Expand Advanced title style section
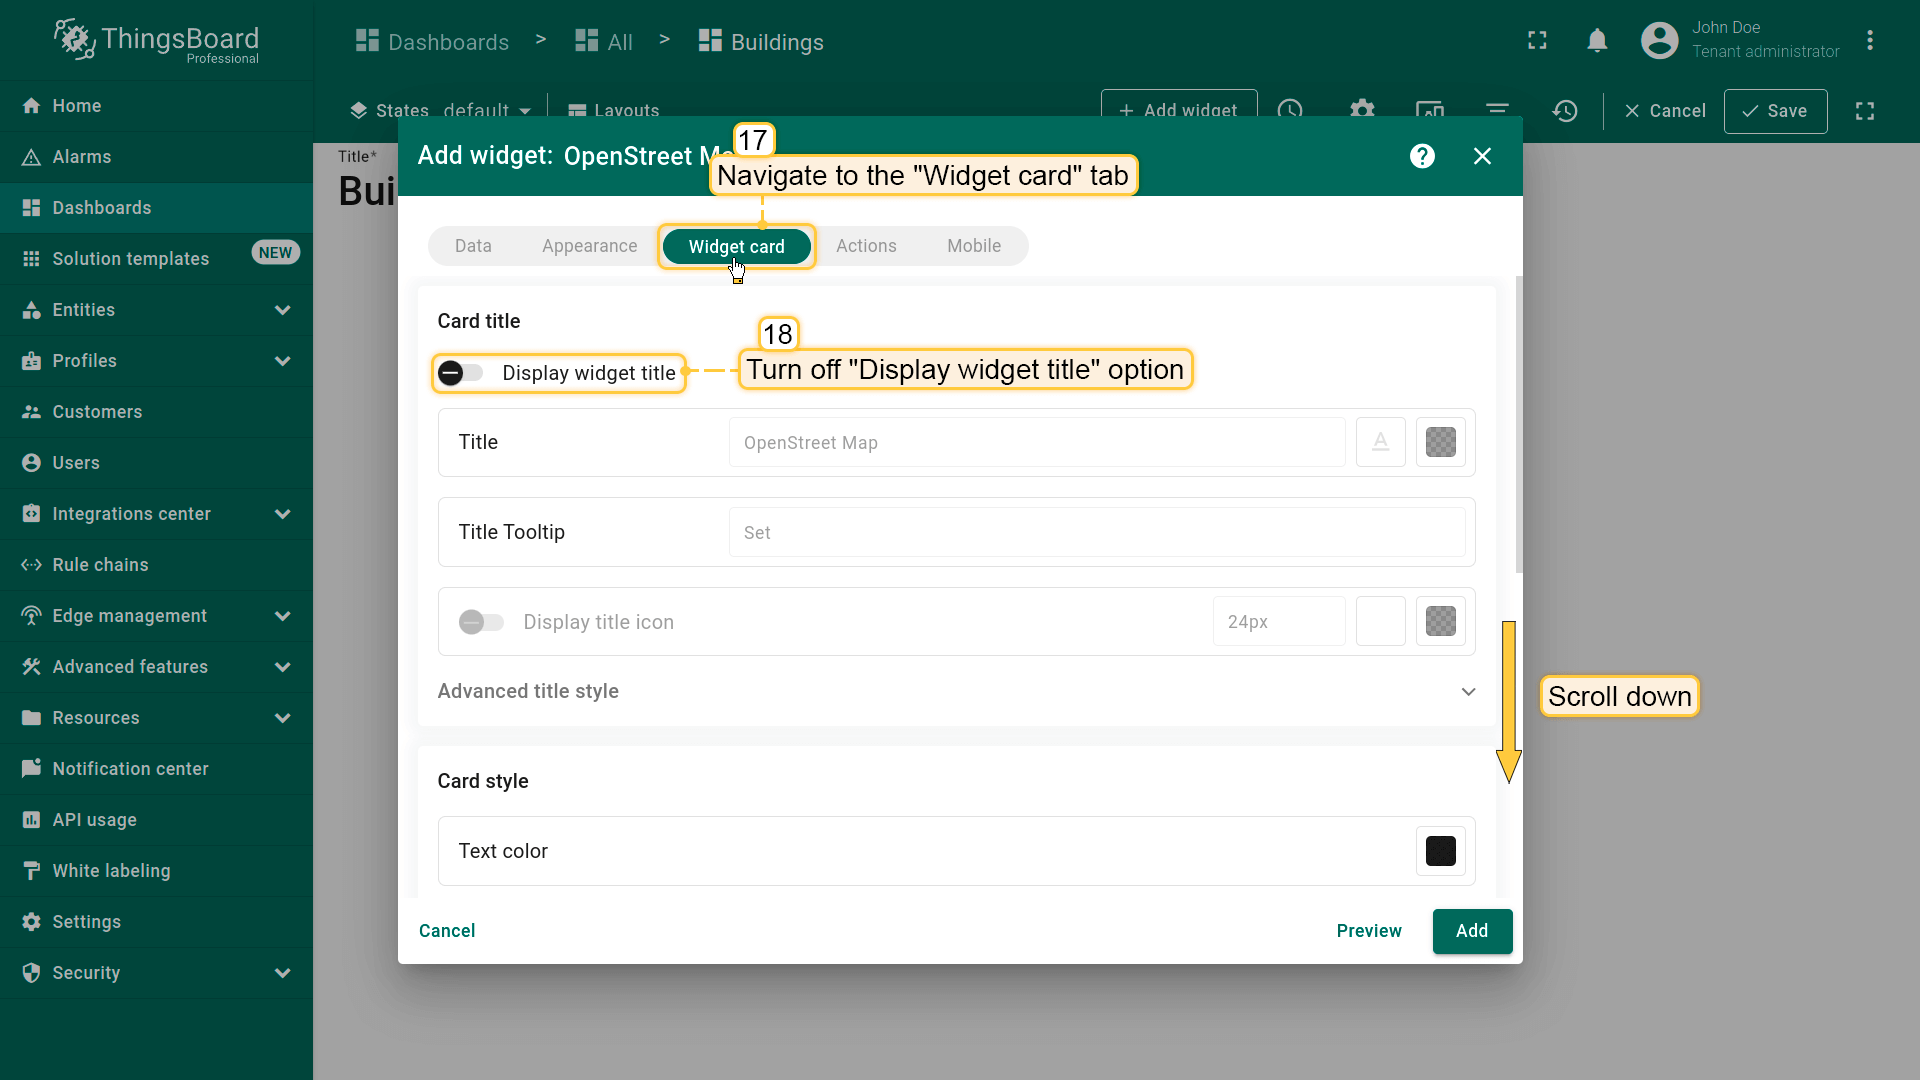Image resolution: width=1920 pixels, height=1080 pixels. tap(1468, 692)
